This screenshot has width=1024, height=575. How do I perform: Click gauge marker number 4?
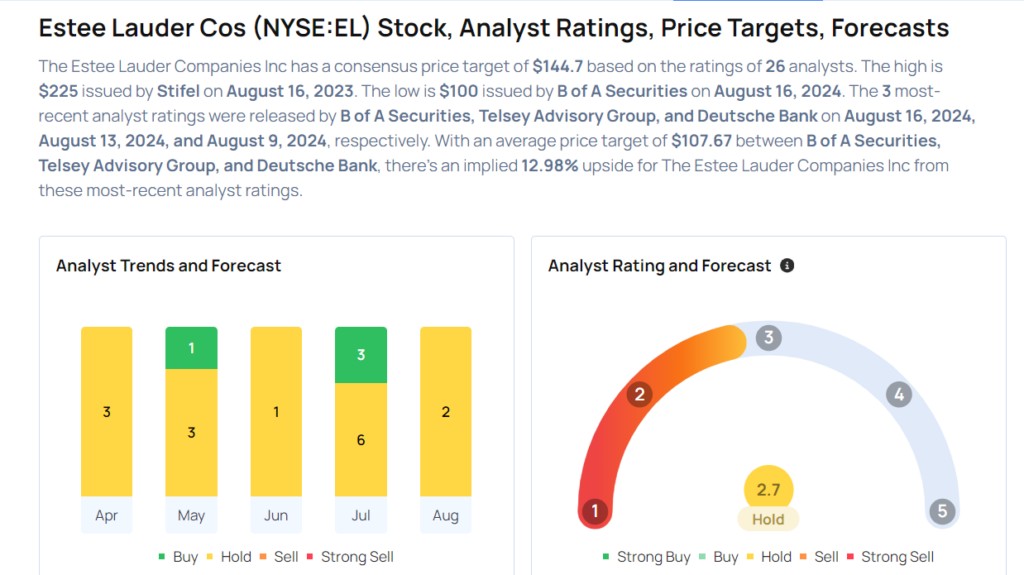pos(899,394)
